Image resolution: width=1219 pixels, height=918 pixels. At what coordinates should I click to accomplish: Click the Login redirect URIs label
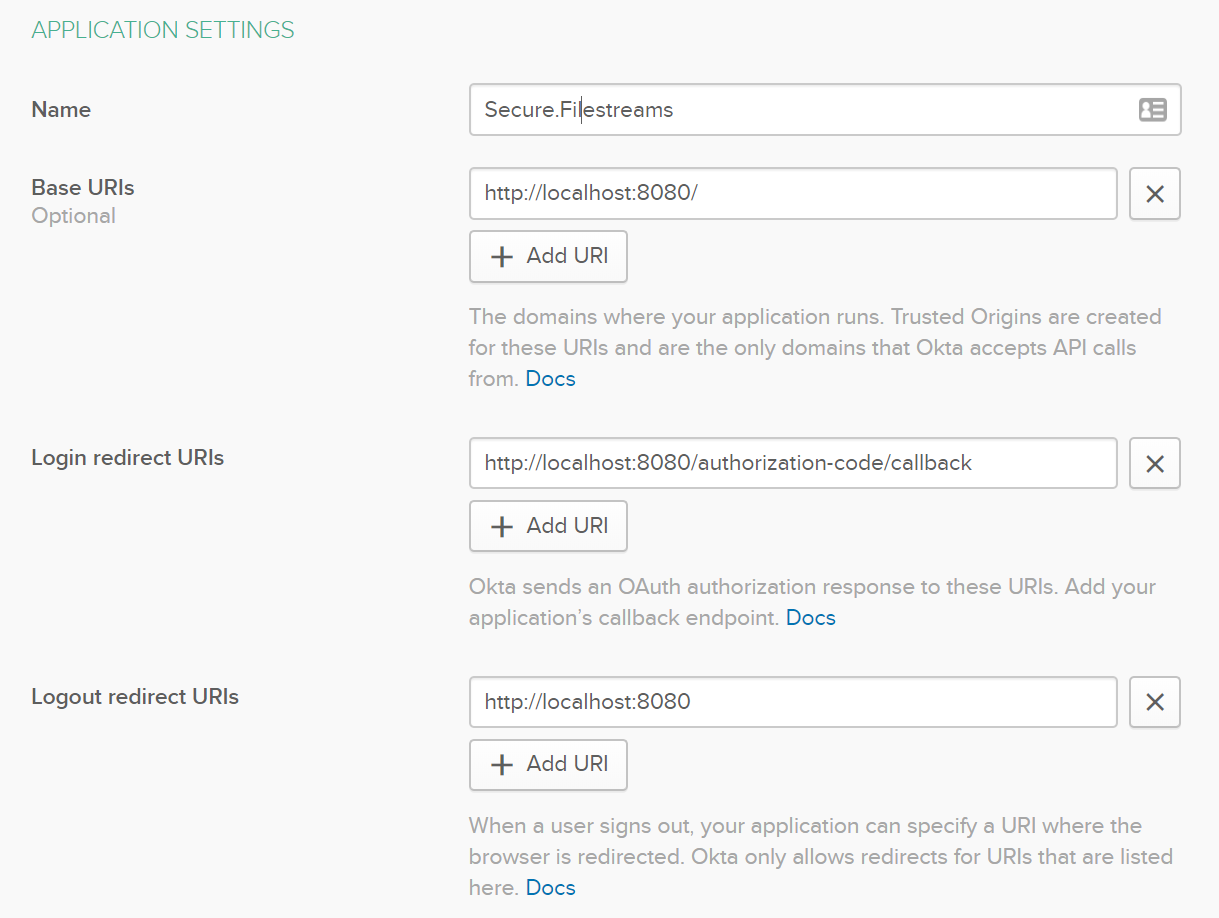[128, 458]
